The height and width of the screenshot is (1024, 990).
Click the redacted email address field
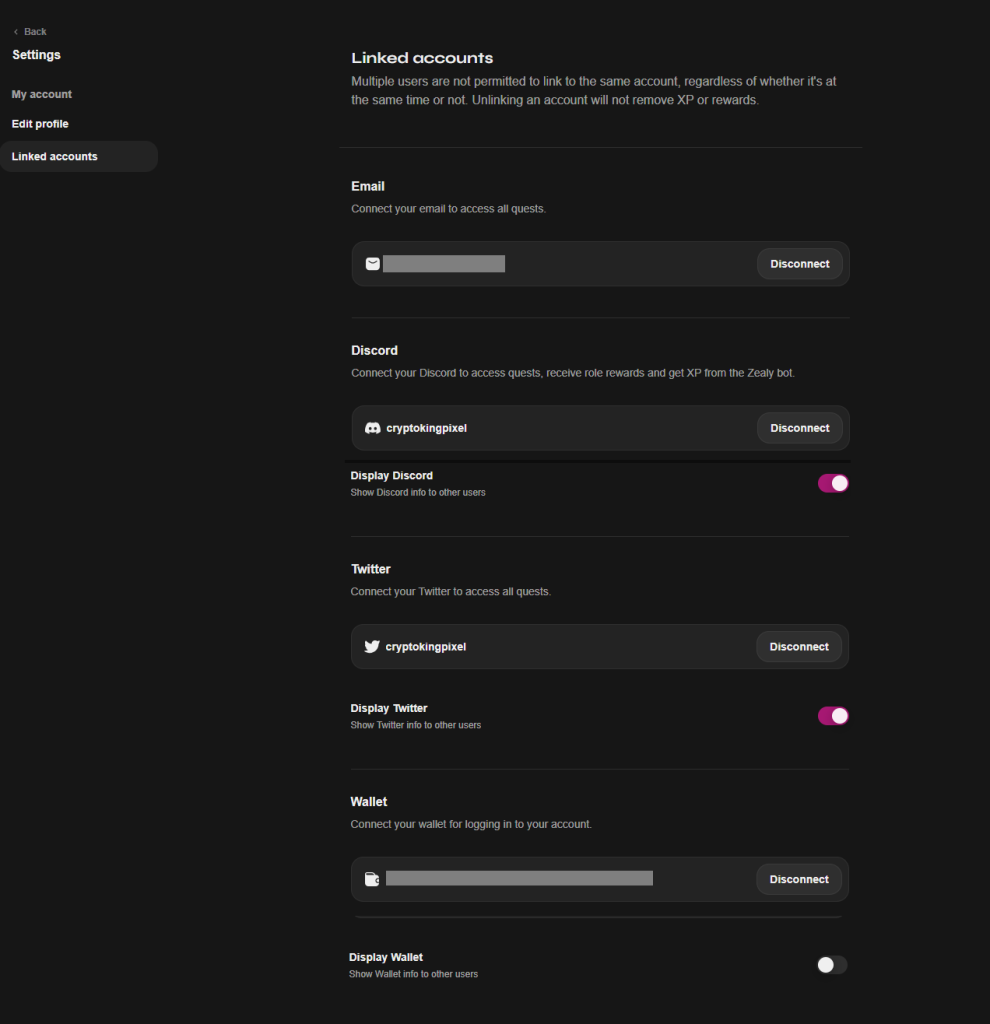[x=444, y=264]
